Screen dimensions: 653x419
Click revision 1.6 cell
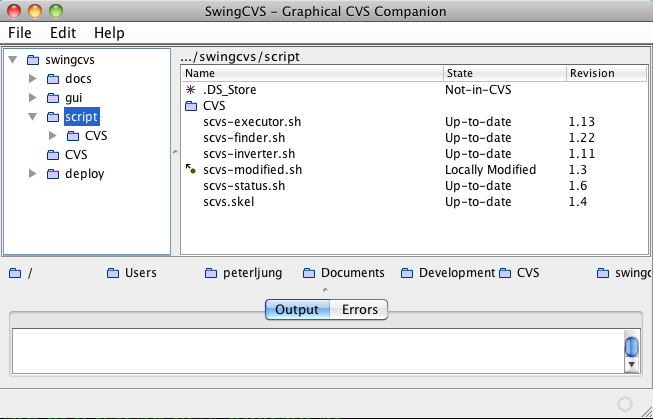tap(578, 186)
